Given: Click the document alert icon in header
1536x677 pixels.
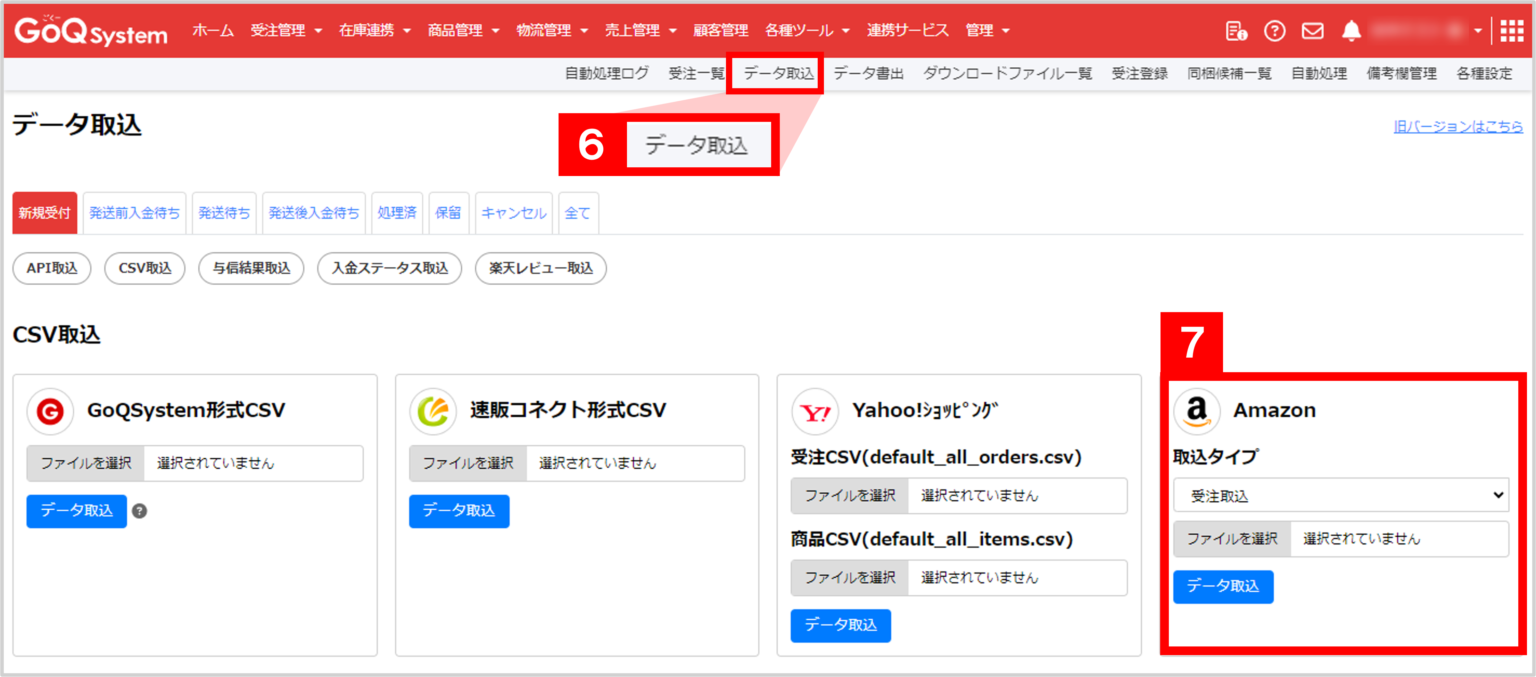Looking at the screenshot, I should [1238, 31].
